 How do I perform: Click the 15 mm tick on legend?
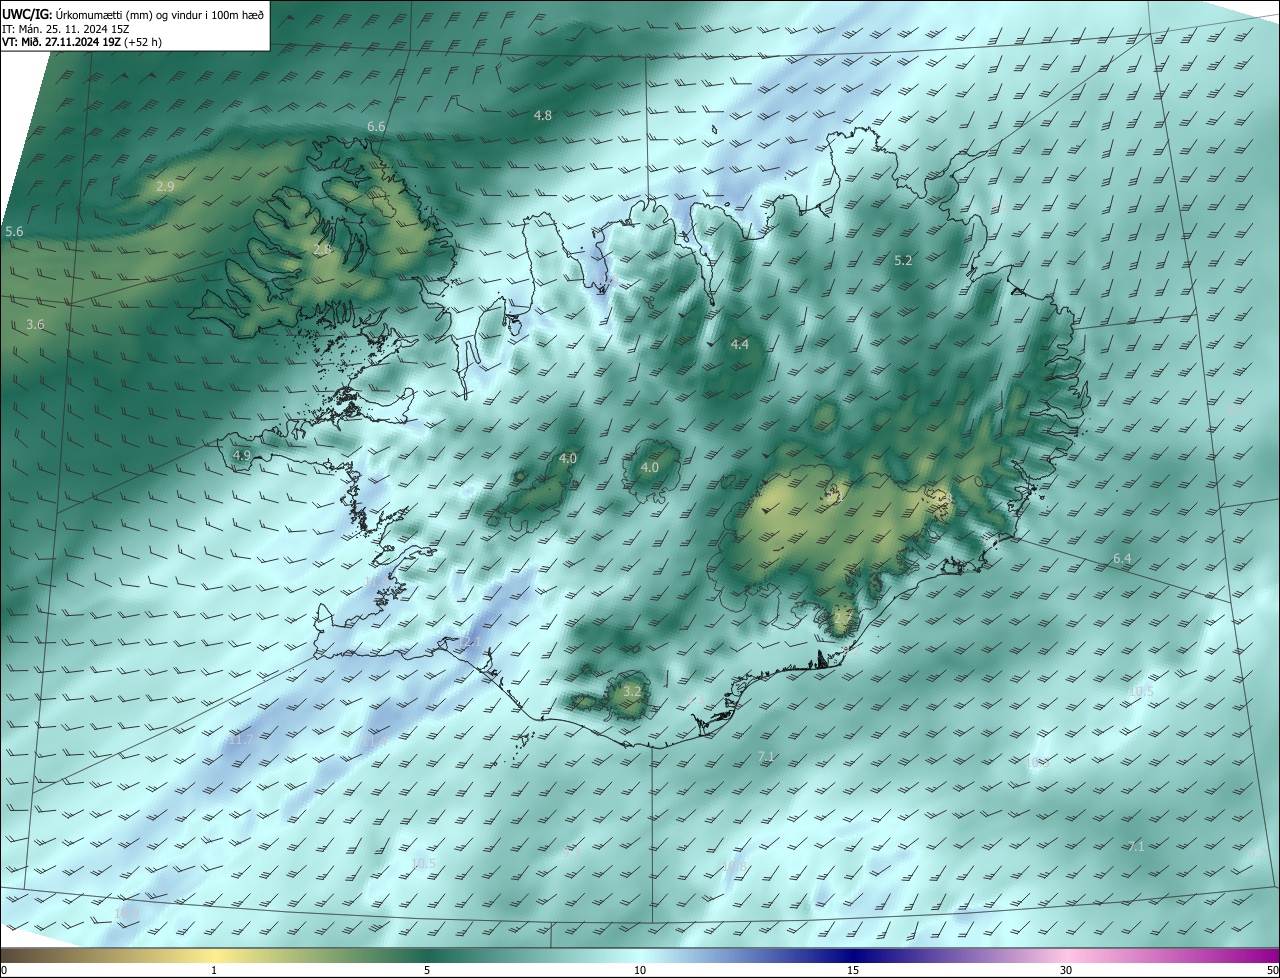click(853, 970)
